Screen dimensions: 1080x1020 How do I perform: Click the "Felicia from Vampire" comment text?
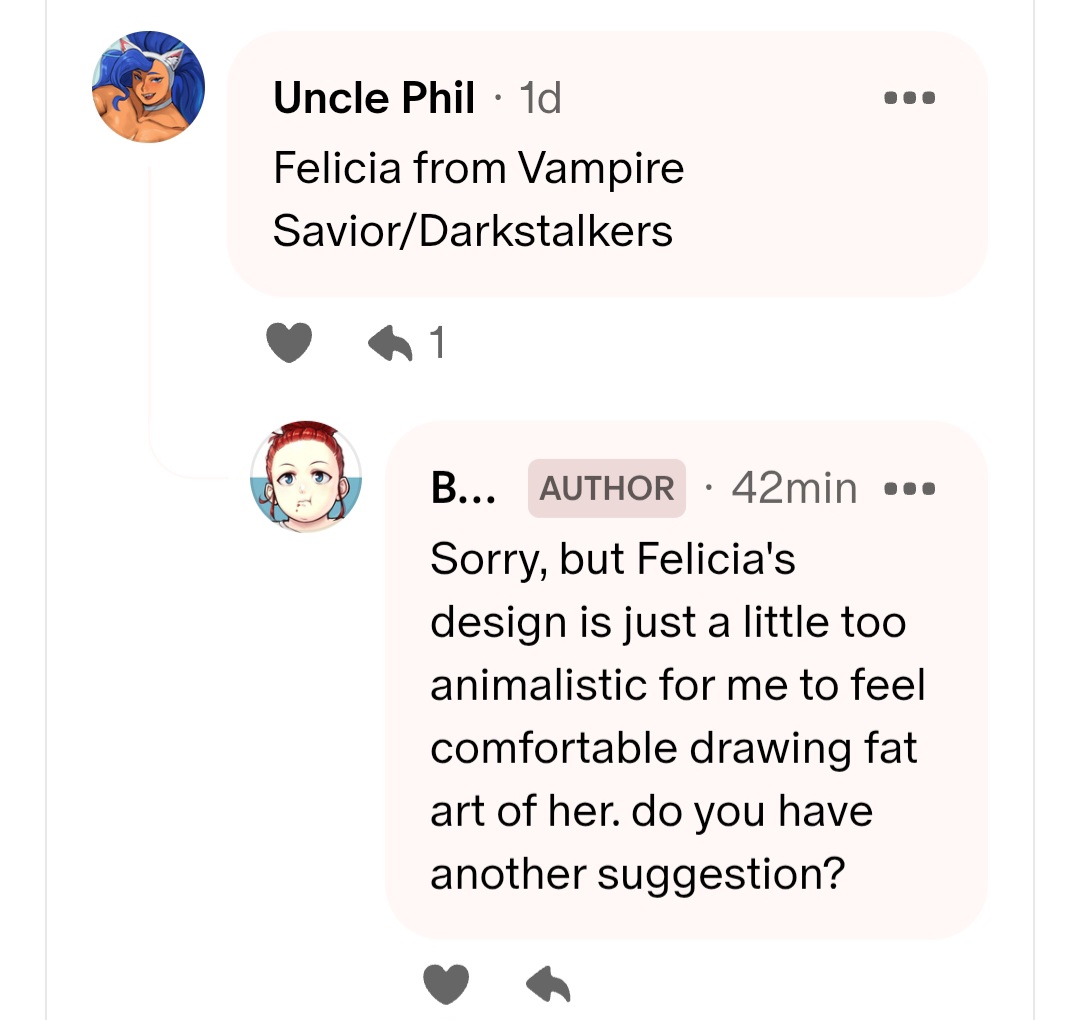click(x=478, y=167)
